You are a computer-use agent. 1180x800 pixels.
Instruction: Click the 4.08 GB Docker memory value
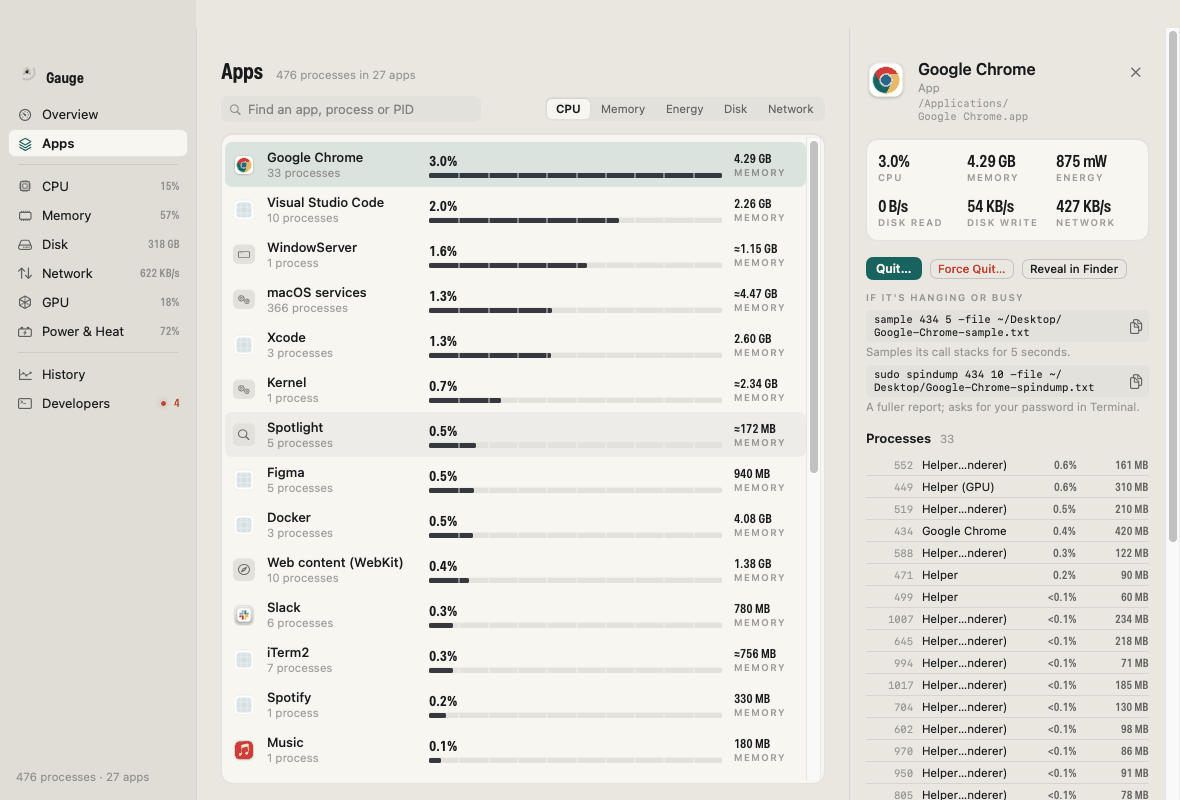click(x=753, y=519)
